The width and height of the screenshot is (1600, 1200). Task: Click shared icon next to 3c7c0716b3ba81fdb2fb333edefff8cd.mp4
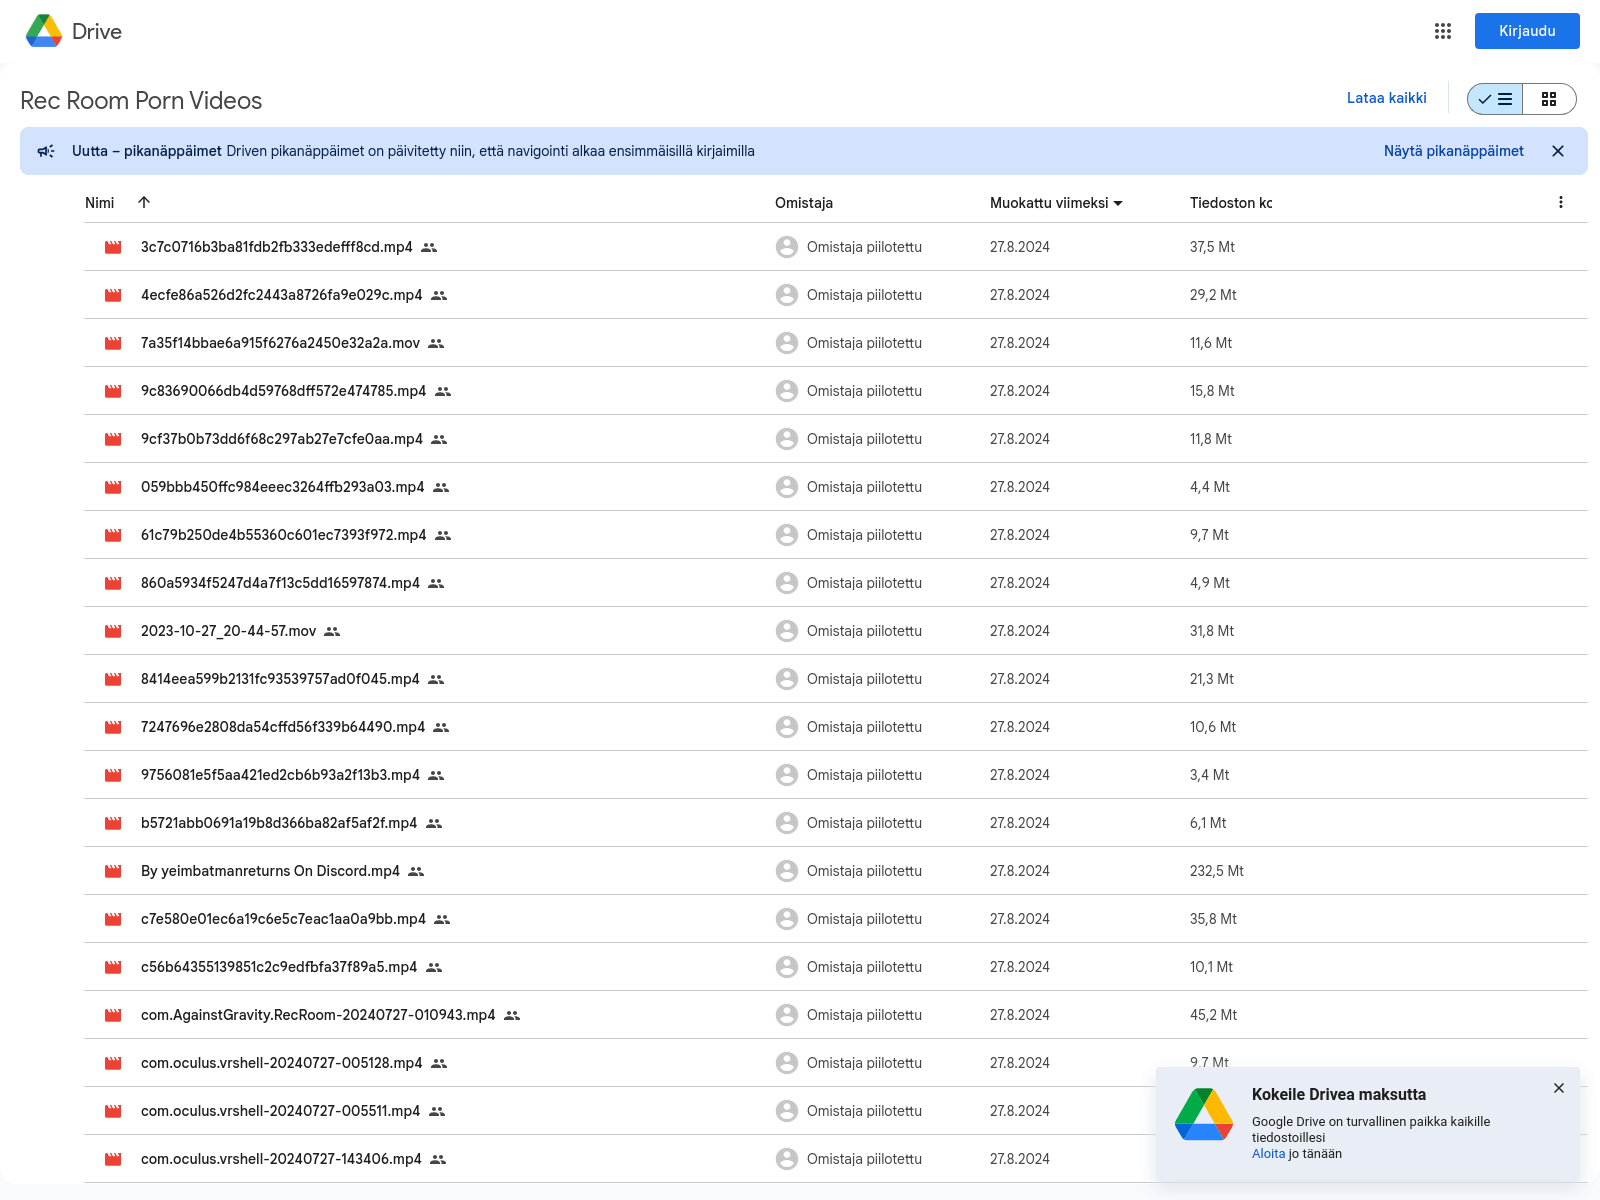tap(429, 247)
